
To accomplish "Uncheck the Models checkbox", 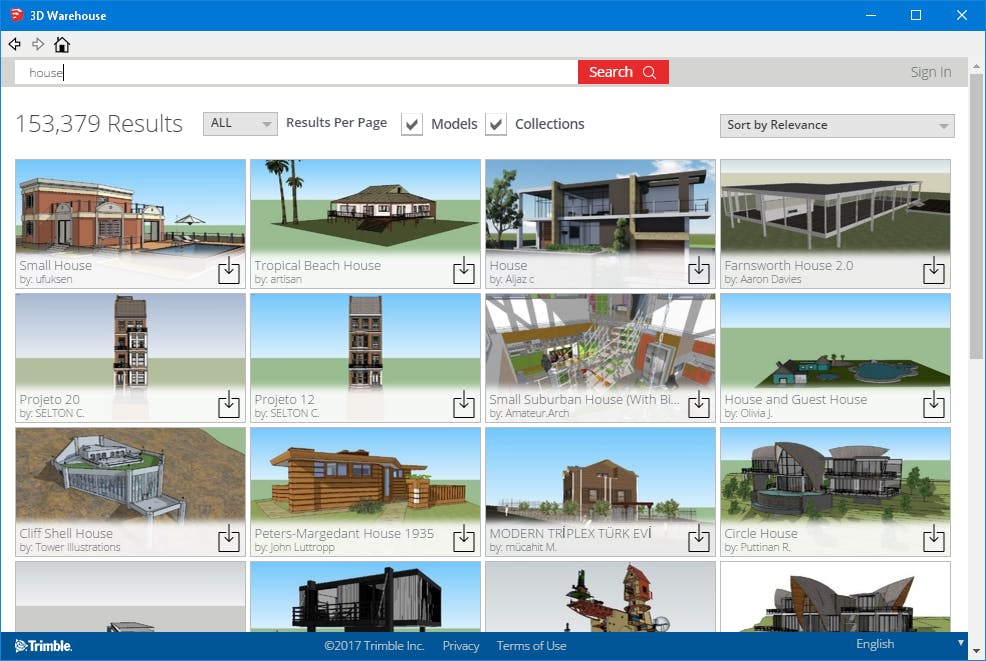I will [x=412, y=124].
